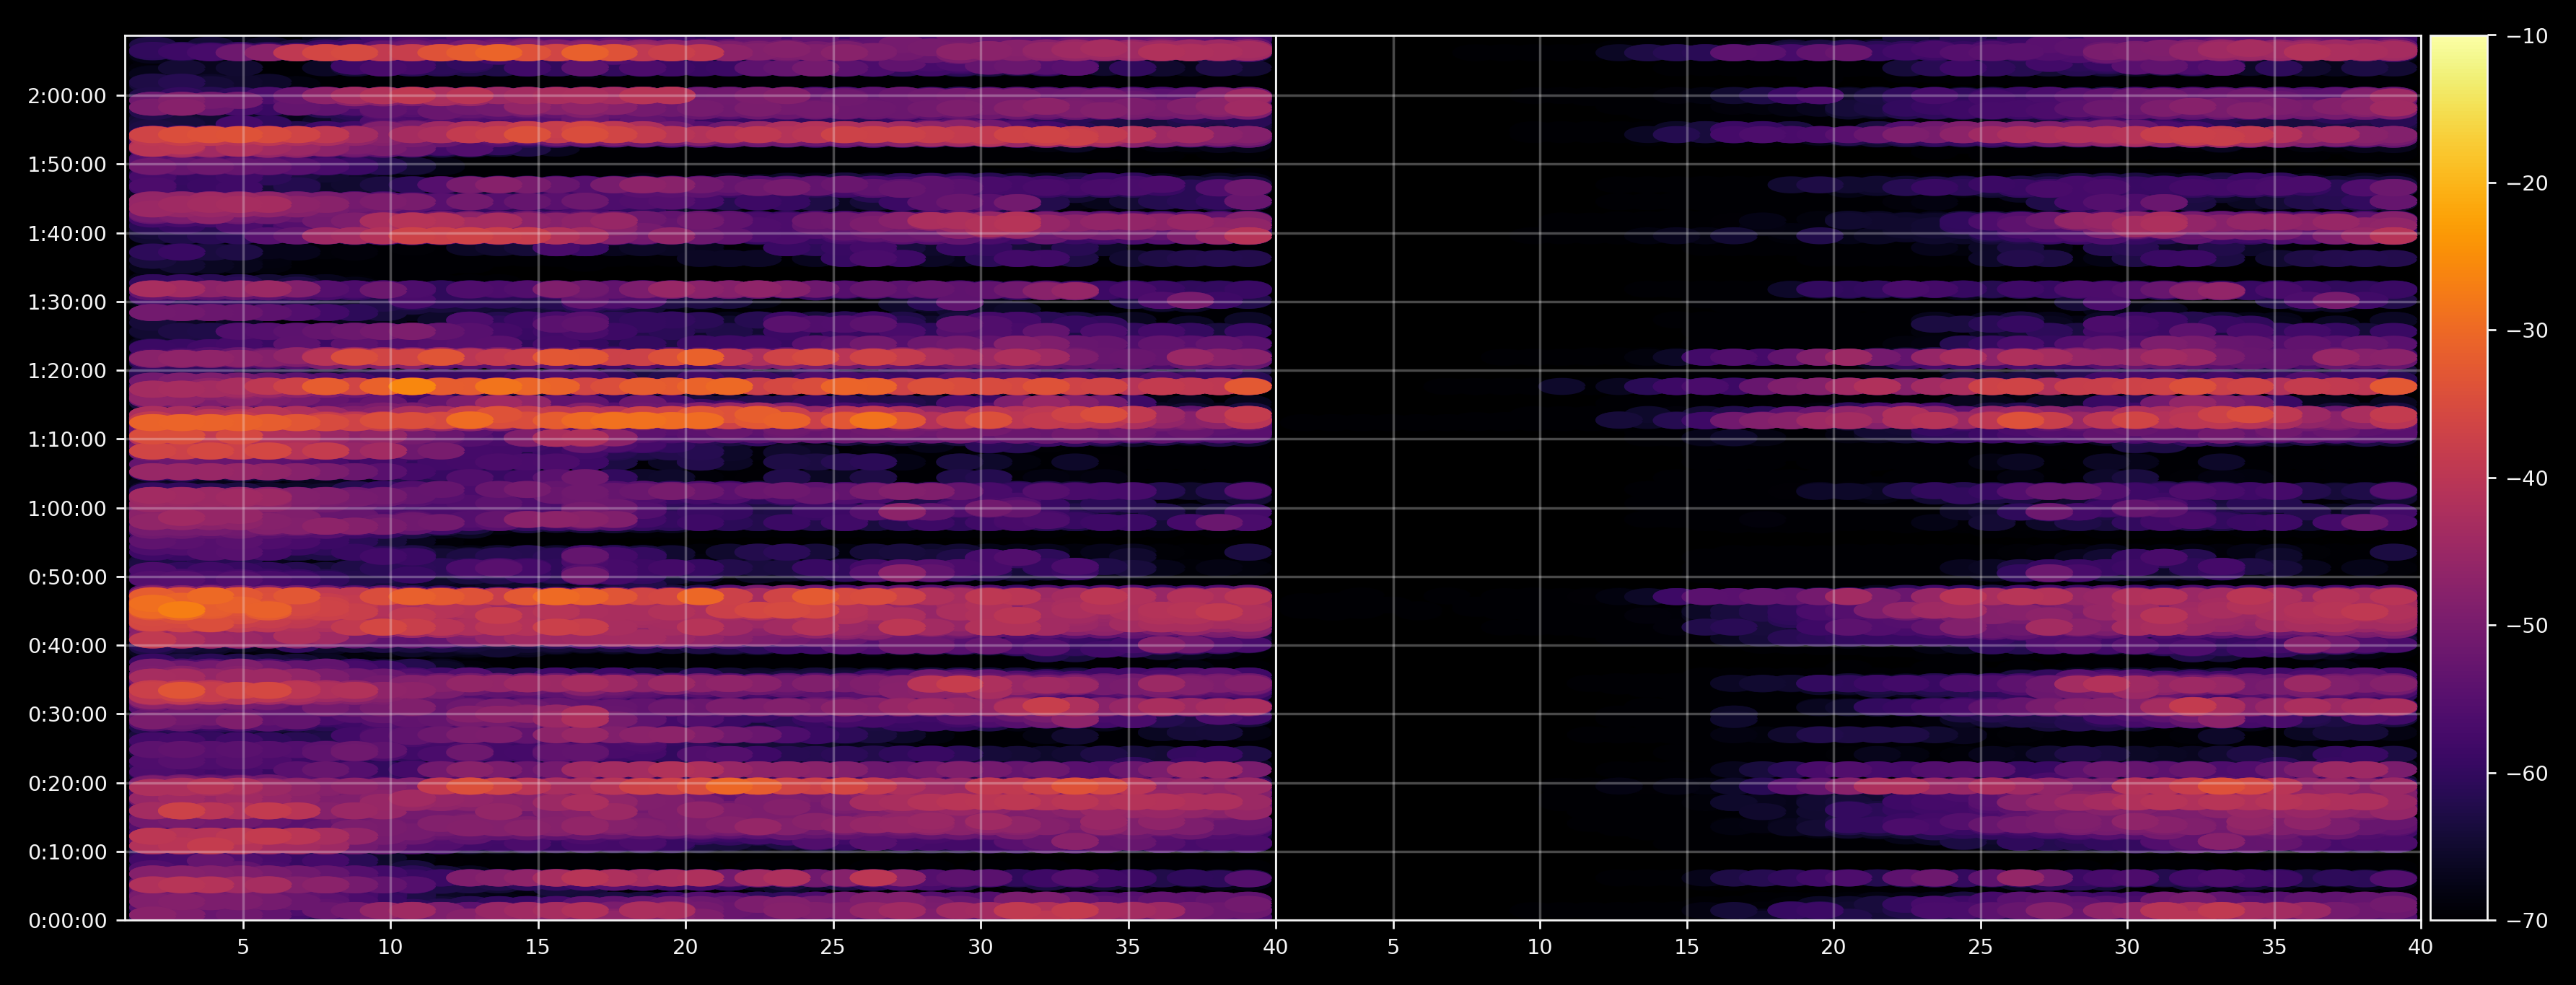This screenshot has height=985, width=2576.
Task: Click x-axis tick 15 under right heatmap
Action: click(x=1687, y=946)
